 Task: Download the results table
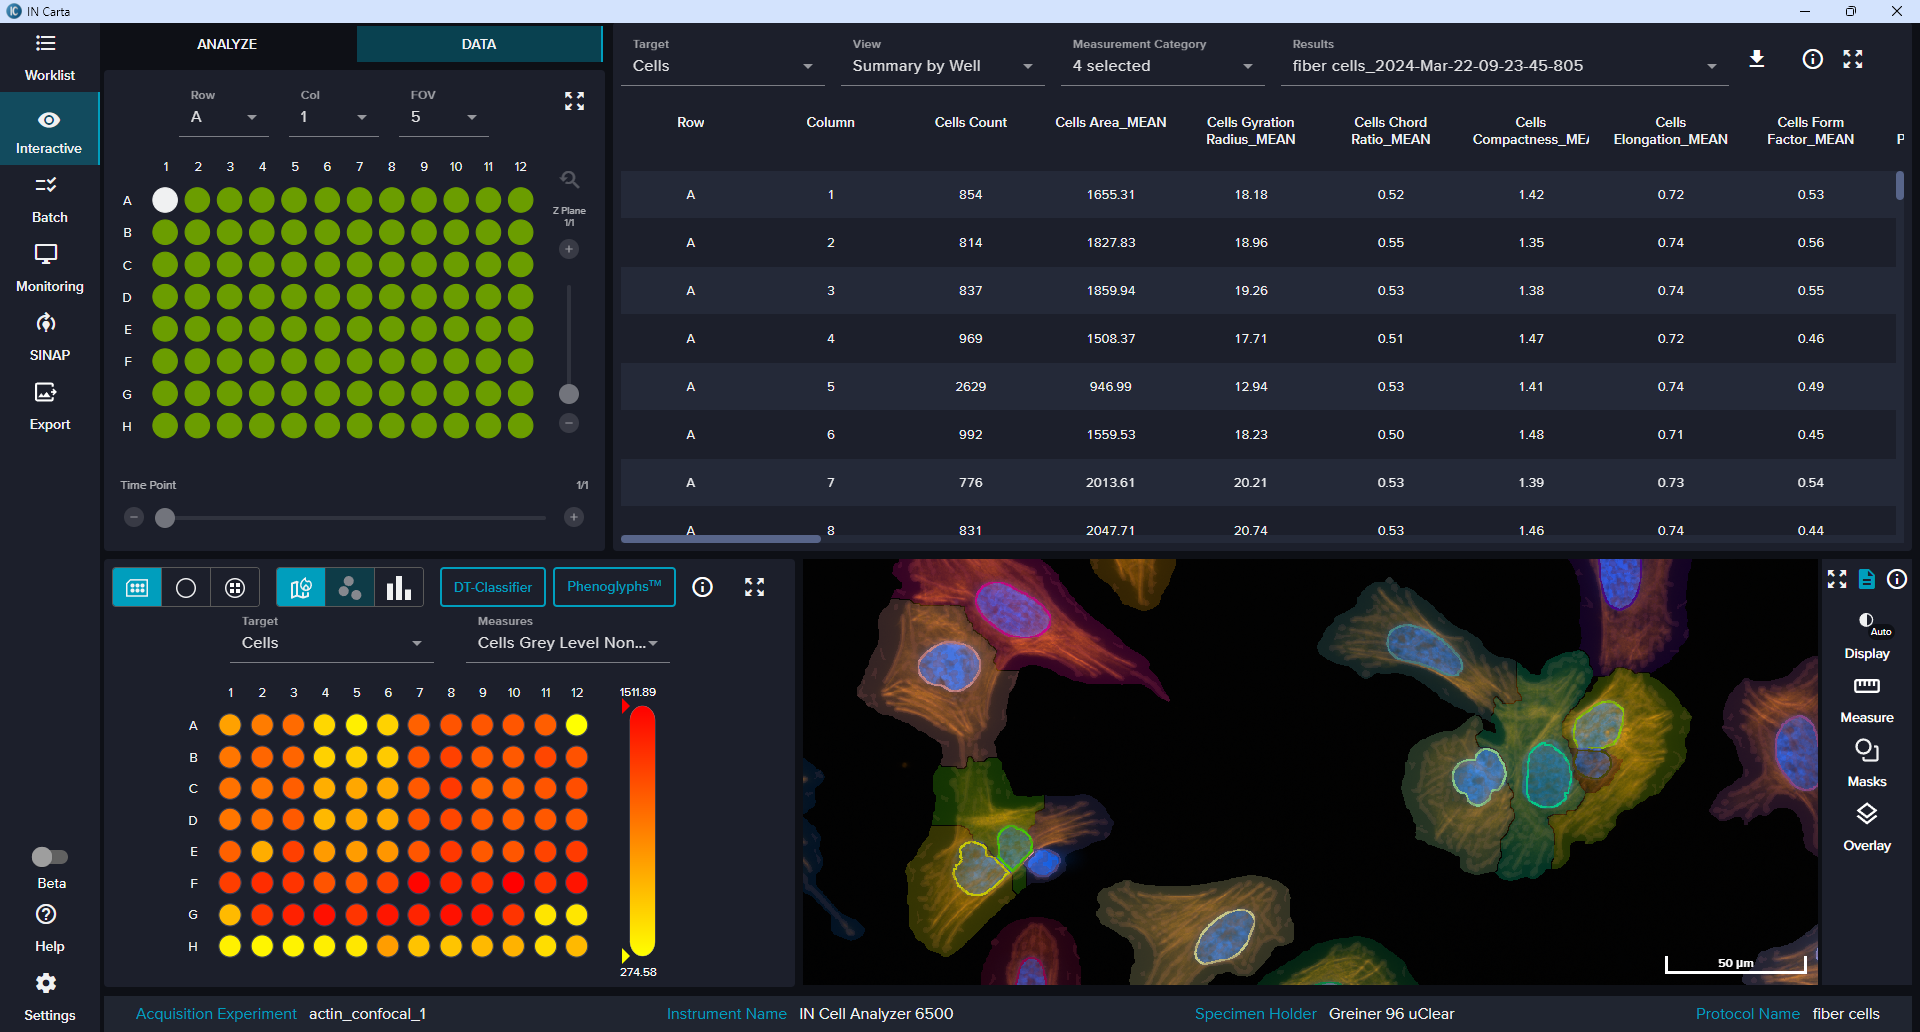tap(1756, 59)
